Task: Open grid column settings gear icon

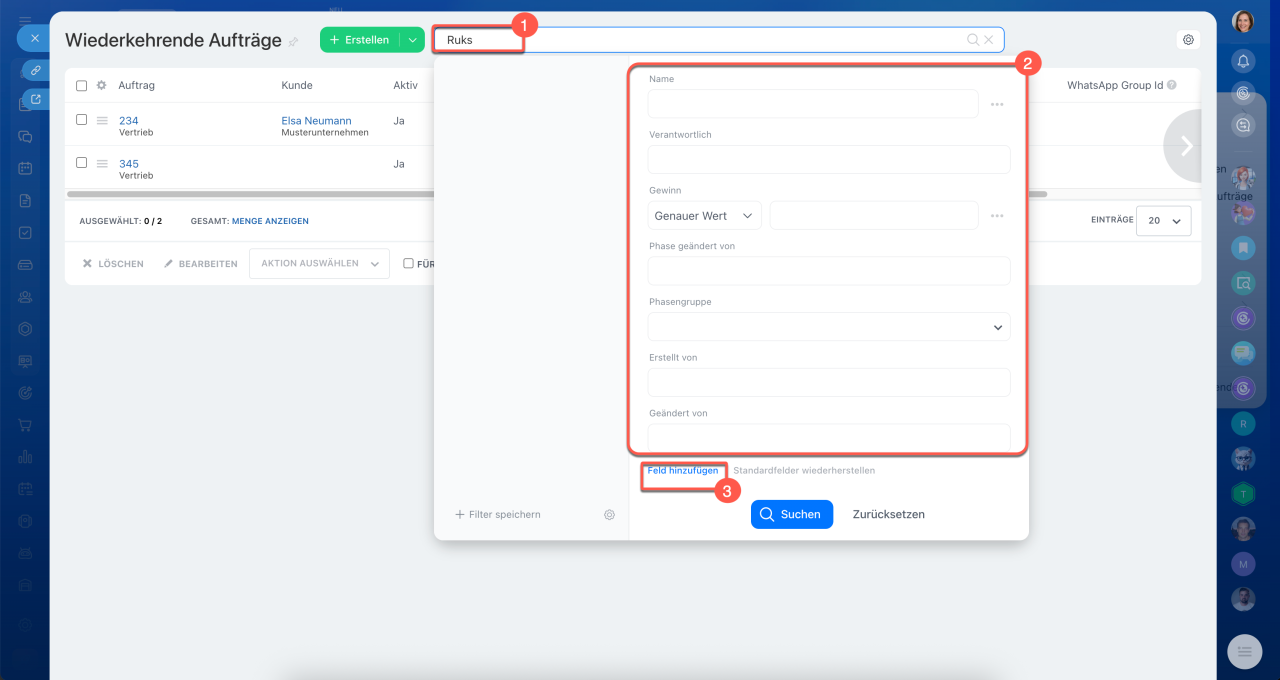Action: click(x=101, y=86)
